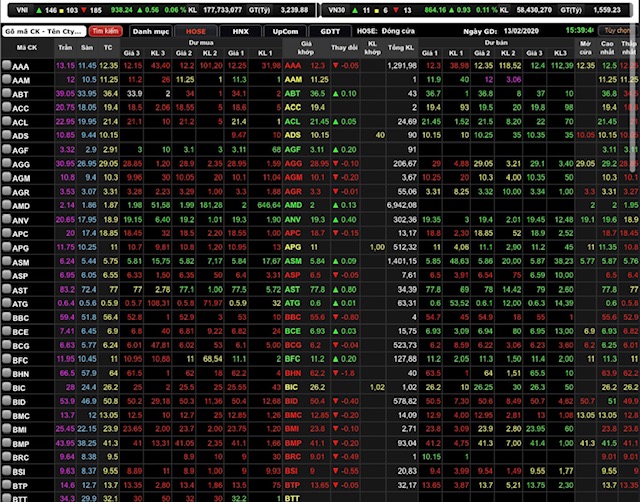Click the red down arrow in AAA row
The height and width of the screenshot is (502, 640).
[x=334, y=65]
